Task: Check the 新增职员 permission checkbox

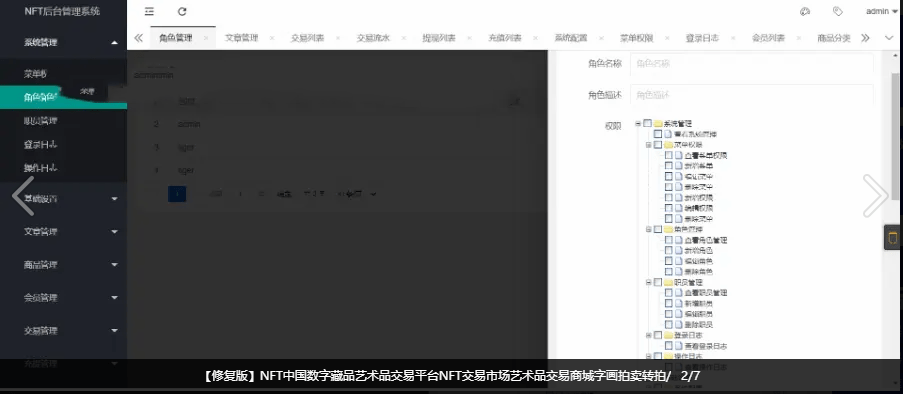Action: tap(669, 303)
